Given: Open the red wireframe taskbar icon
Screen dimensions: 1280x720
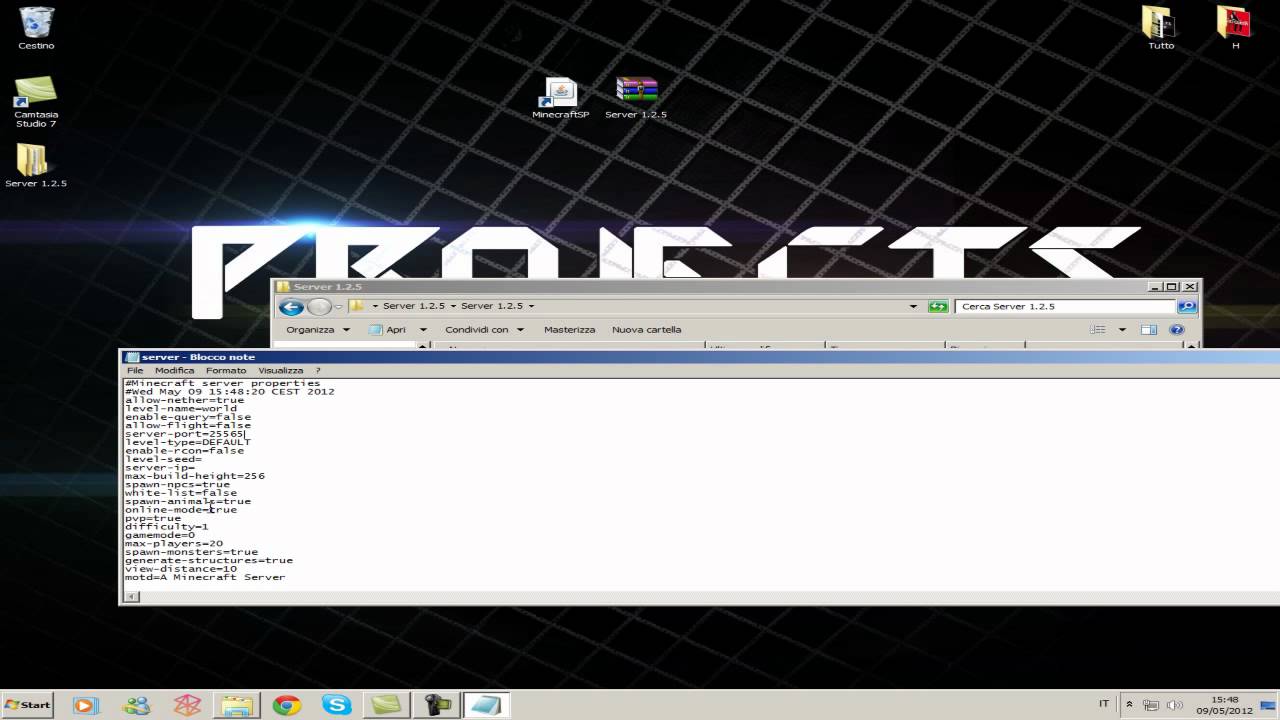Looking at the screenshot, I should click(186, 705).
